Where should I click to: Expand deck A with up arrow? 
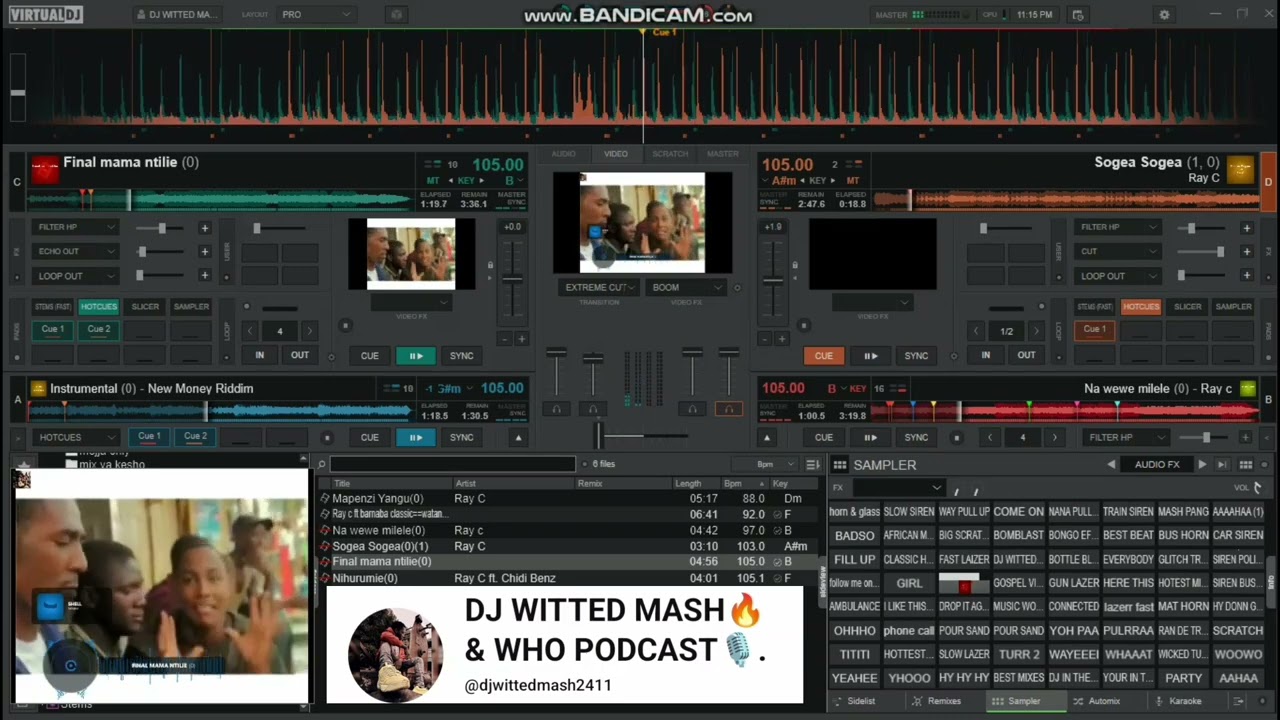pos(518,437)
